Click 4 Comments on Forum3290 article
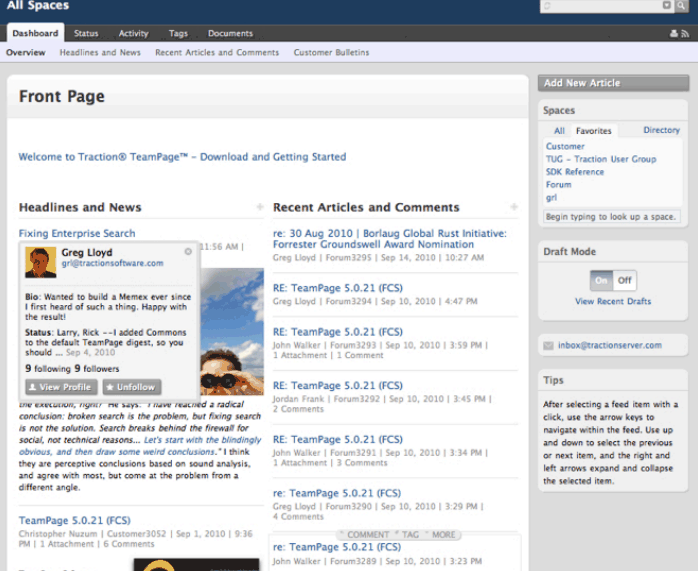 click(298, 517)
